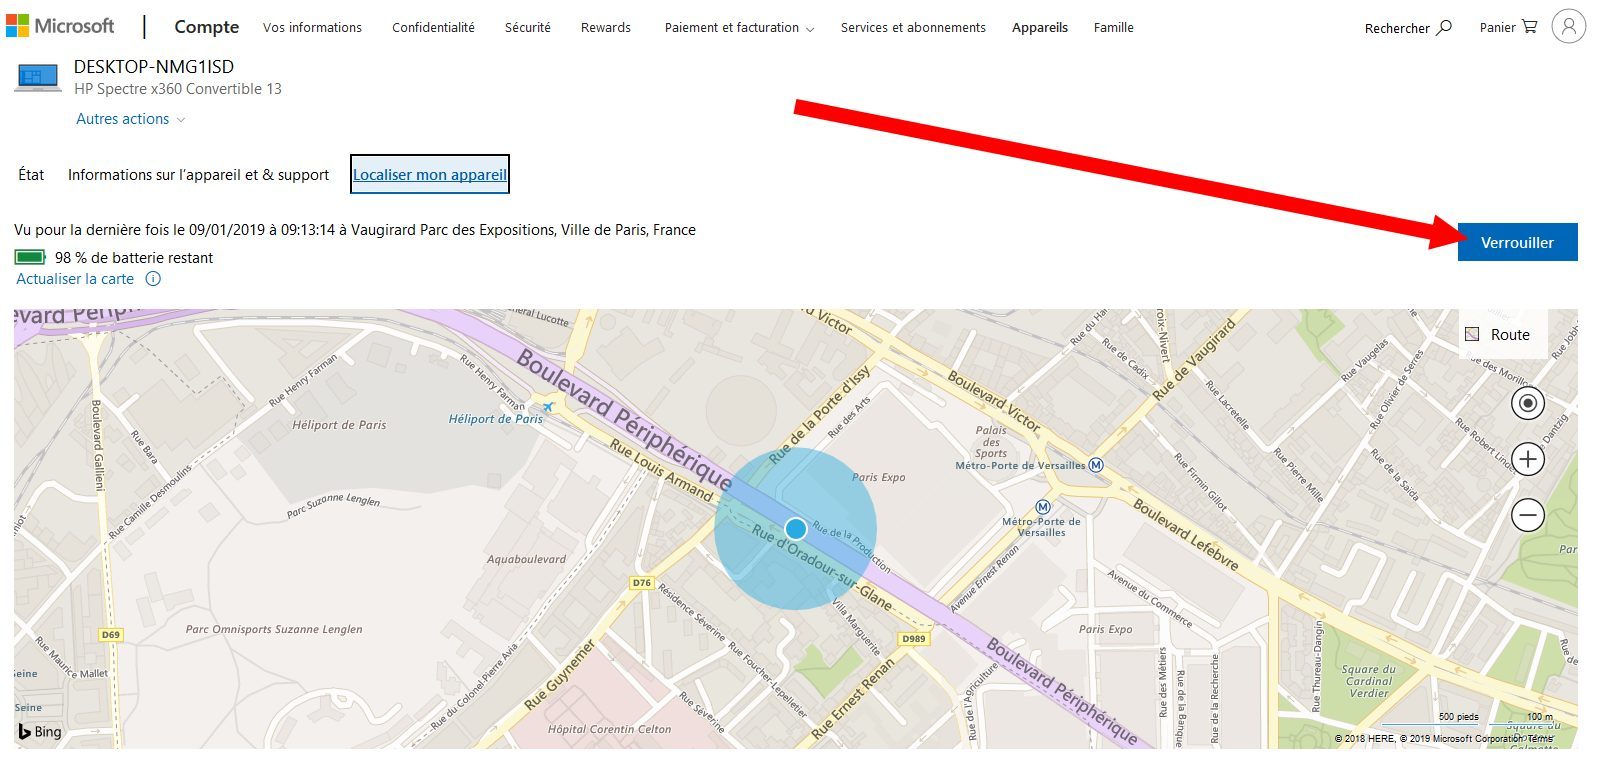Zoom in on the map

coord(1527,459)
